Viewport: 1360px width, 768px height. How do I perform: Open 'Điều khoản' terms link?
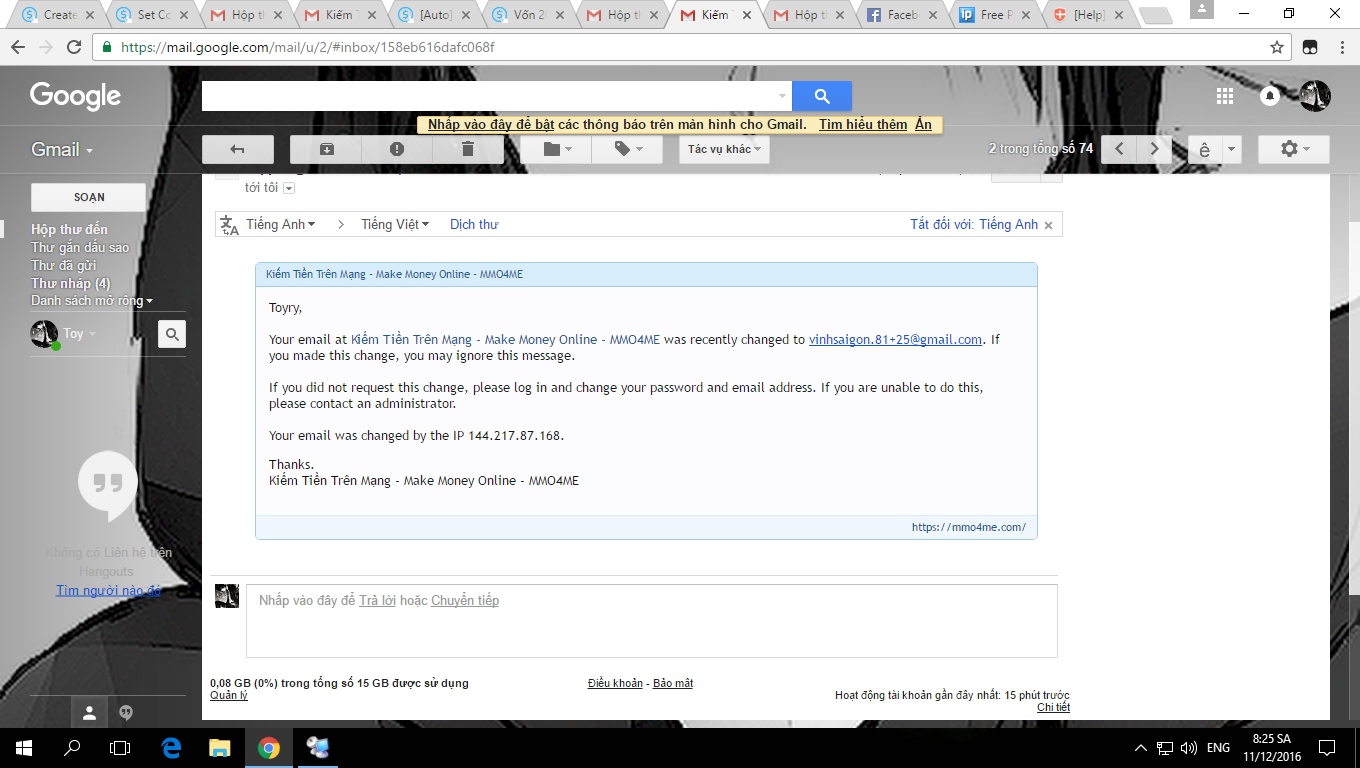615,683
